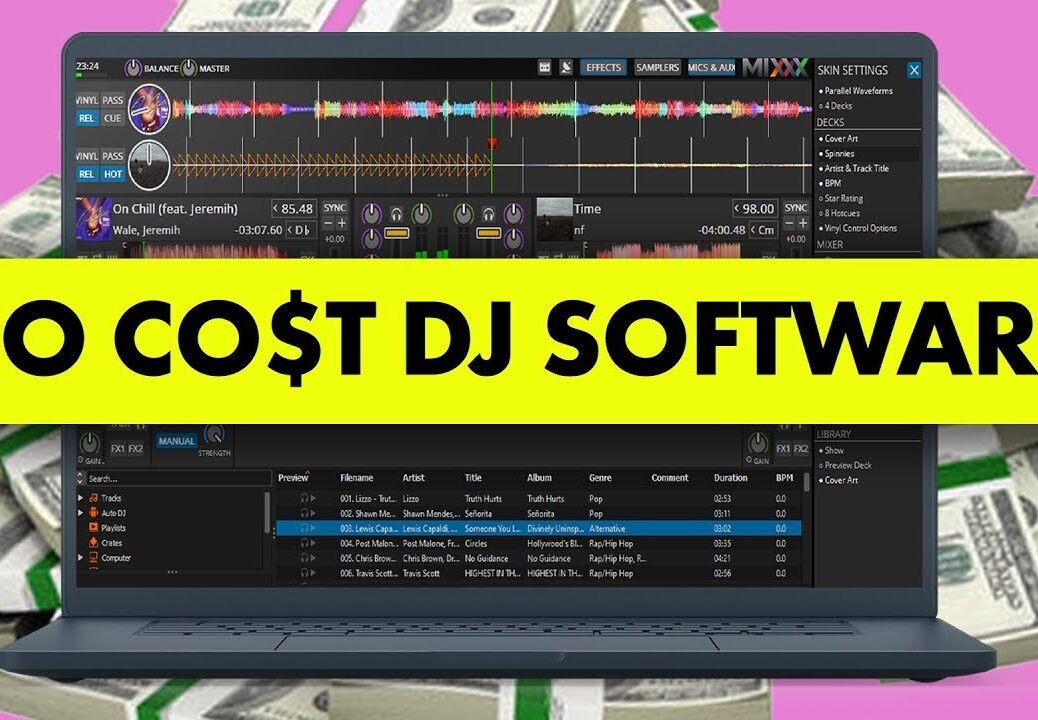Toggle the library Show option

point(831,450)
